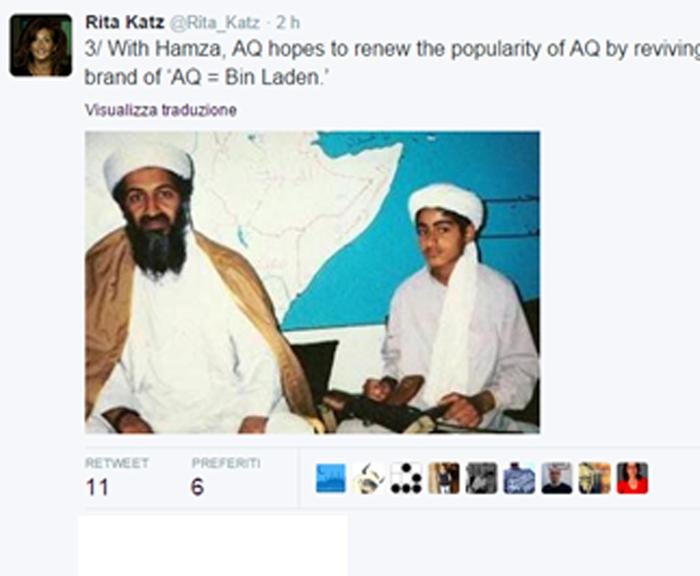Image resolution: width=700 pixels, height=576 pixels.
Task: Open the PREFERITI label in tweet stats
Action: point(226,463)
